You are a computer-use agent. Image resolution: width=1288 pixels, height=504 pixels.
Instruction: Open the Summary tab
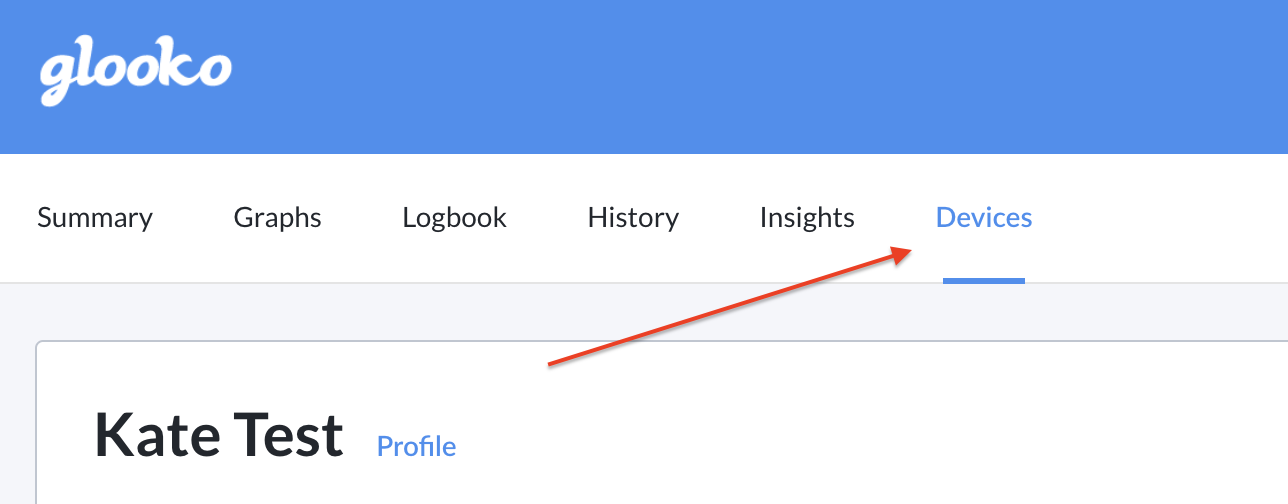[x=95, y=218]
